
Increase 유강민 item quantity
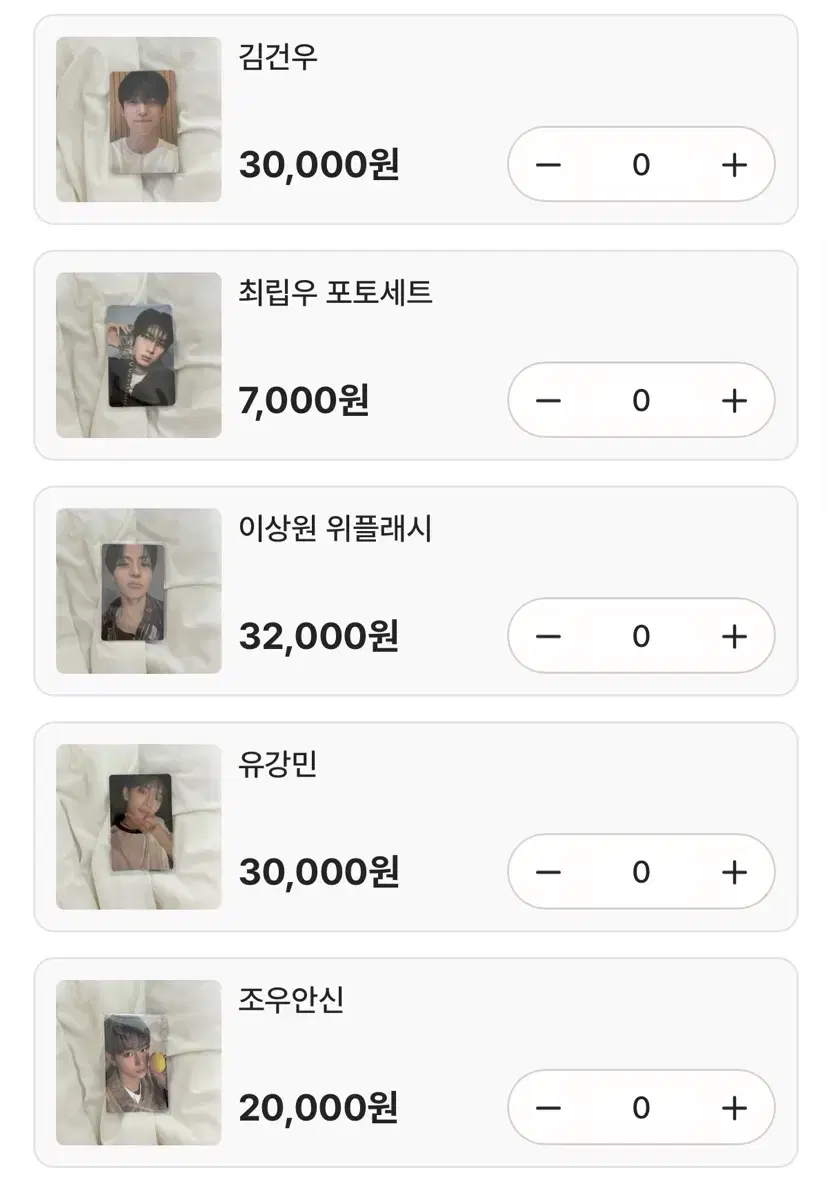[734, 872]
